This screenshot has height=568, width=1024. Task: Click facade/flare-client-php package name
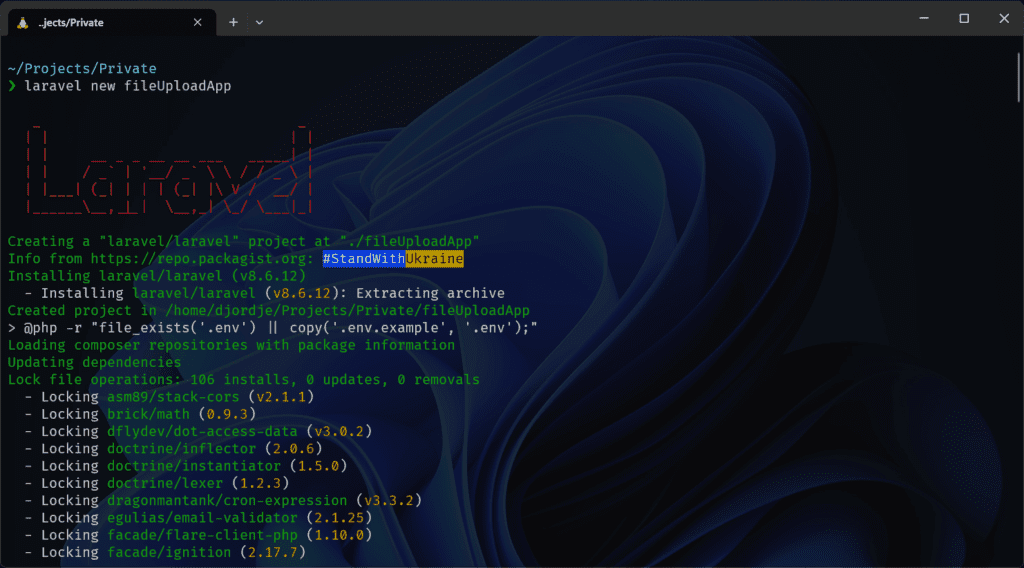(202, 535)
